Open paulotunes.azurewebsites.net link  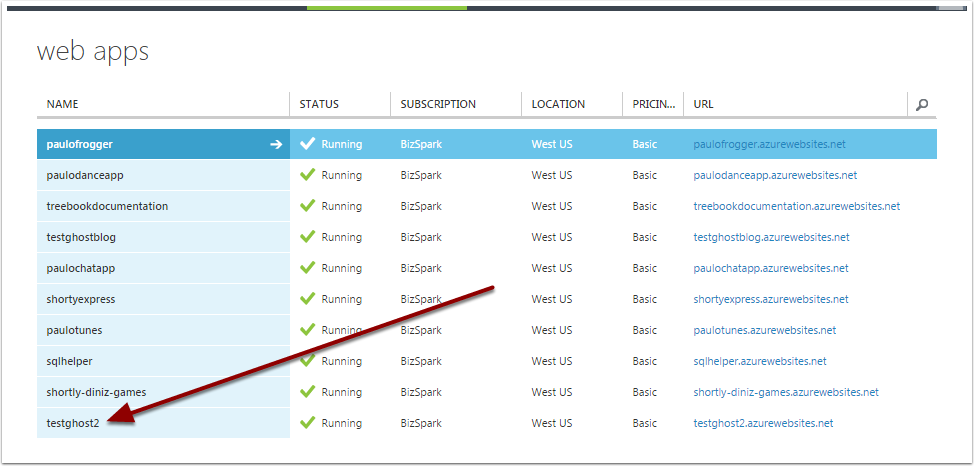point(765,331)
